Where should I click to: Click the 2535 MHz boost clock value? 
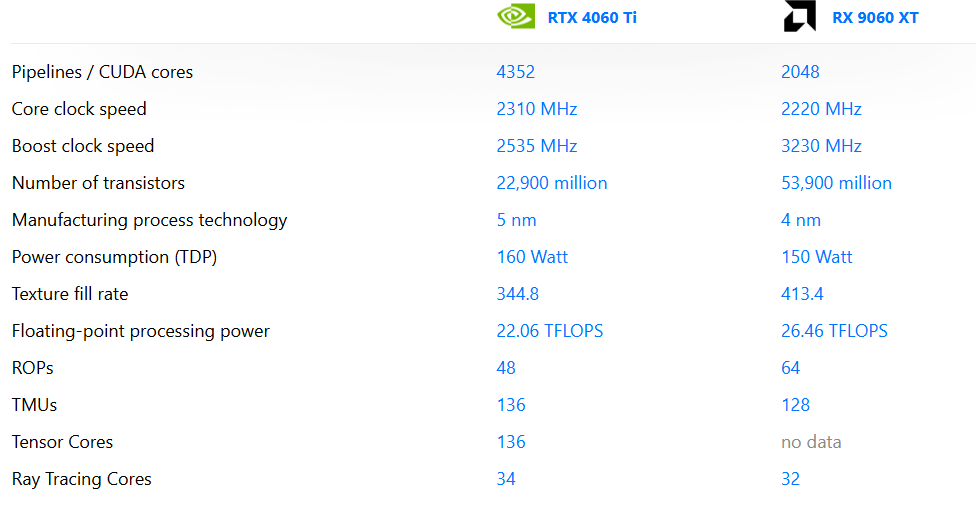[537, 146]
